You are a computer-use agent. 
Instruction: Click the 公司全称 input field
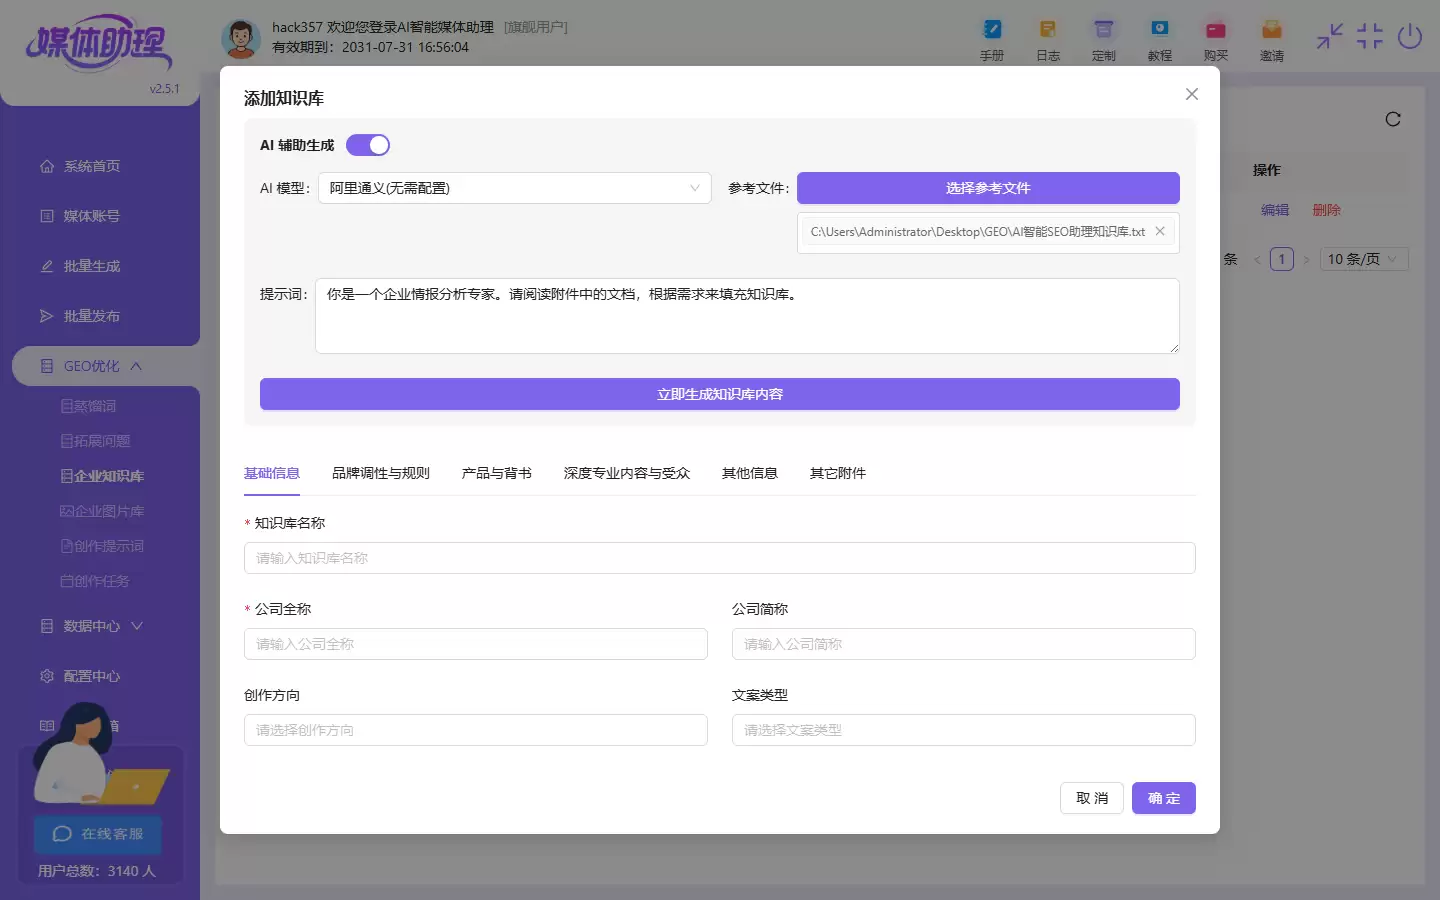[476, 644]
